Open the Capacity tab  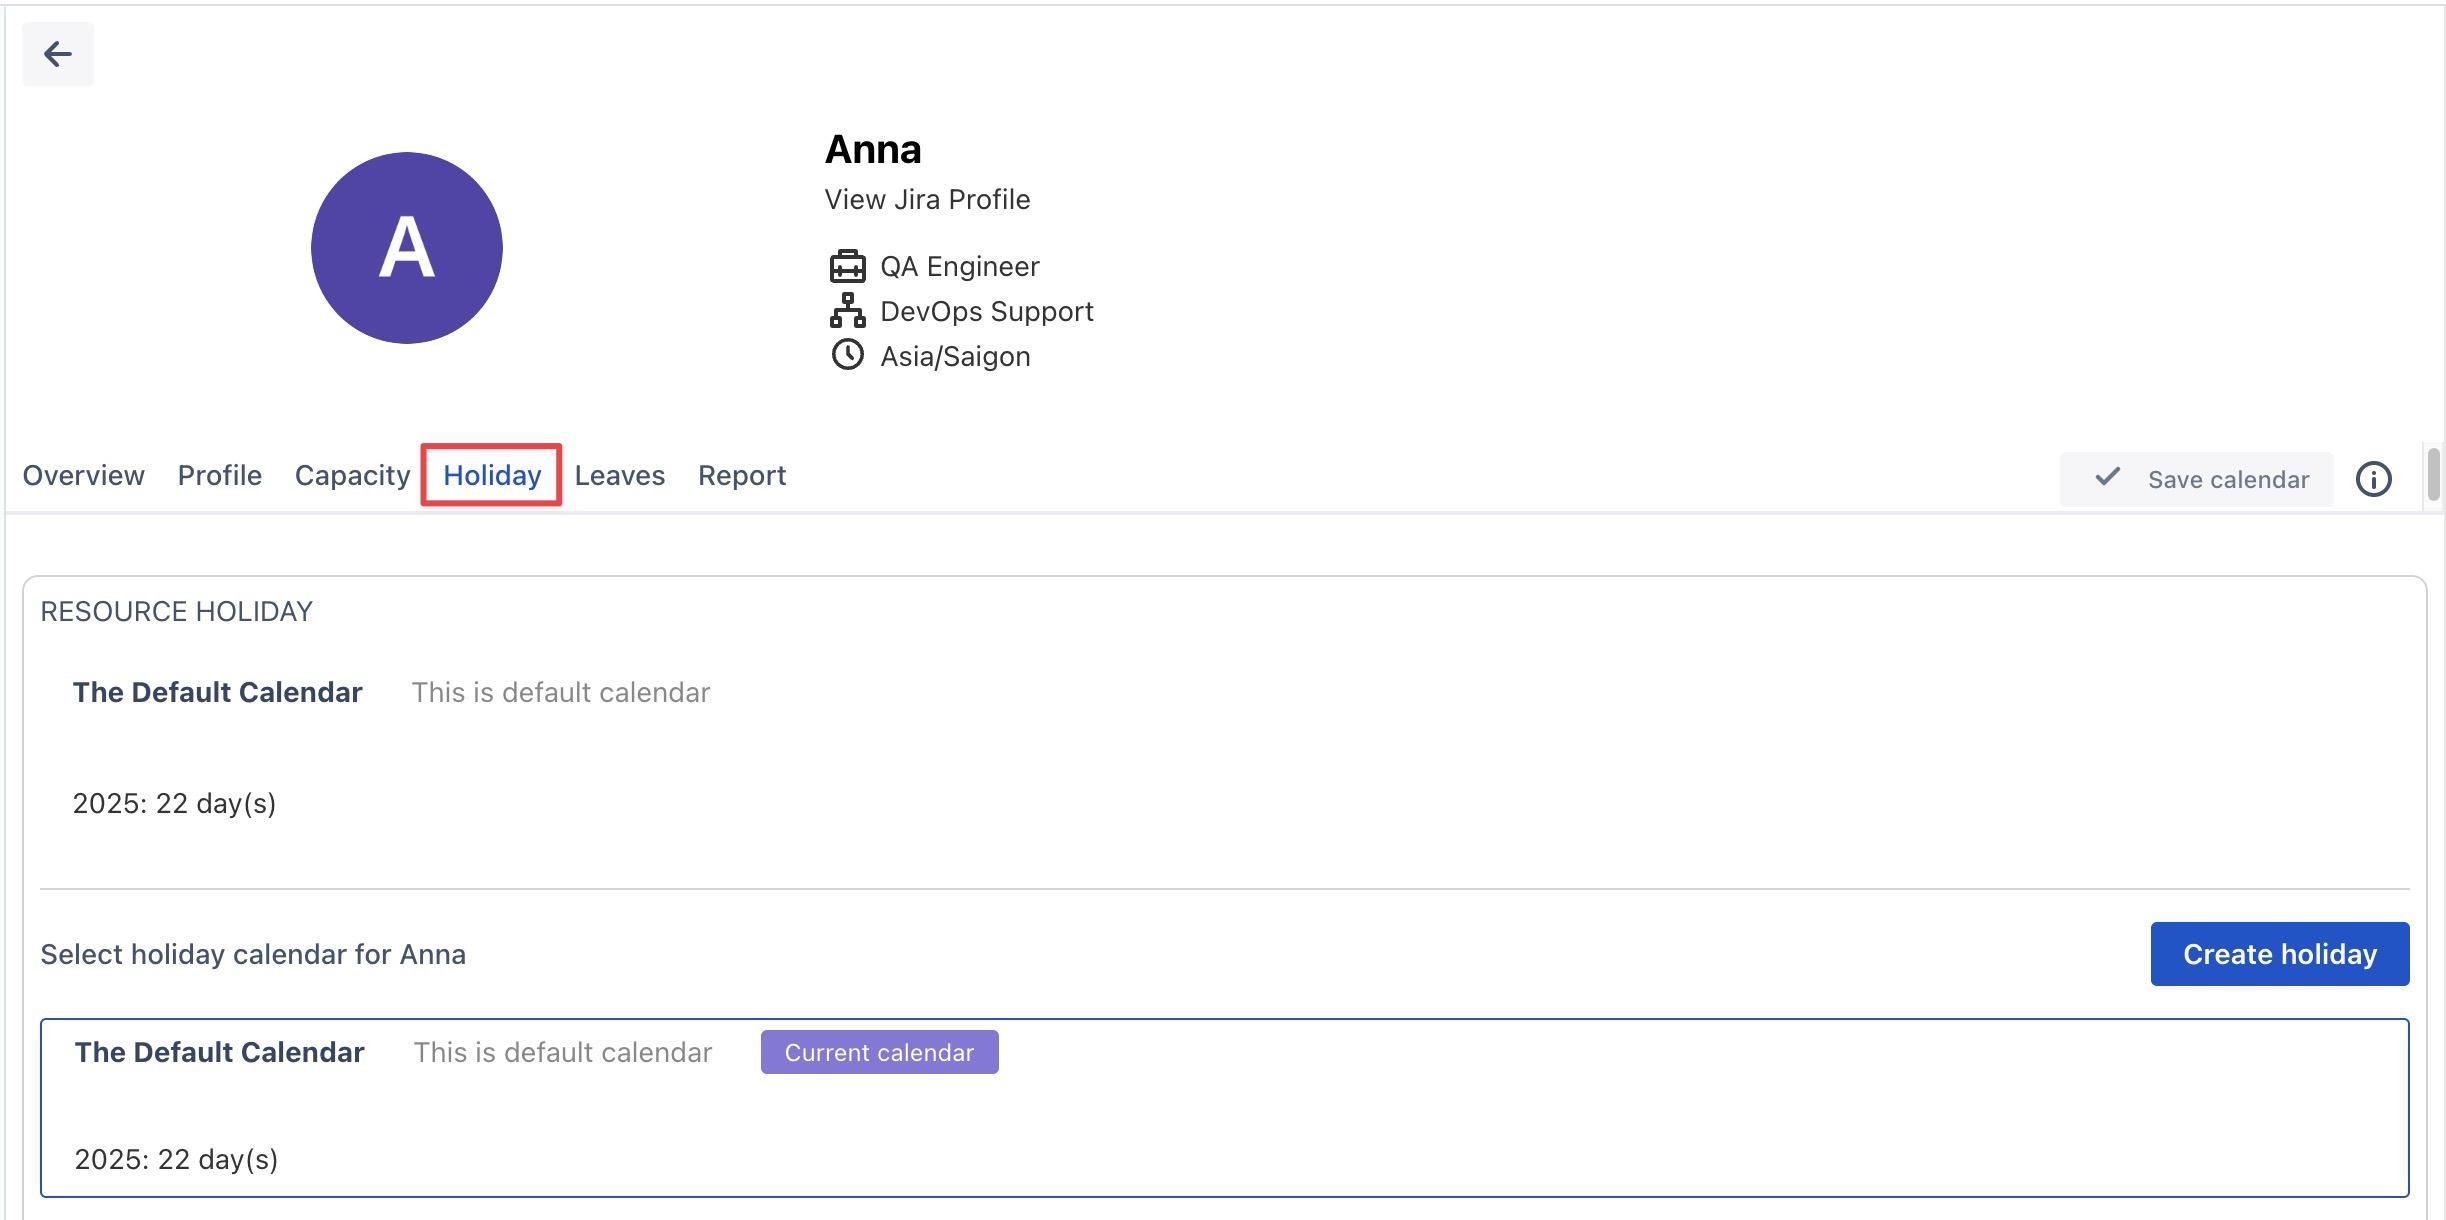click(x=352, y=475)
